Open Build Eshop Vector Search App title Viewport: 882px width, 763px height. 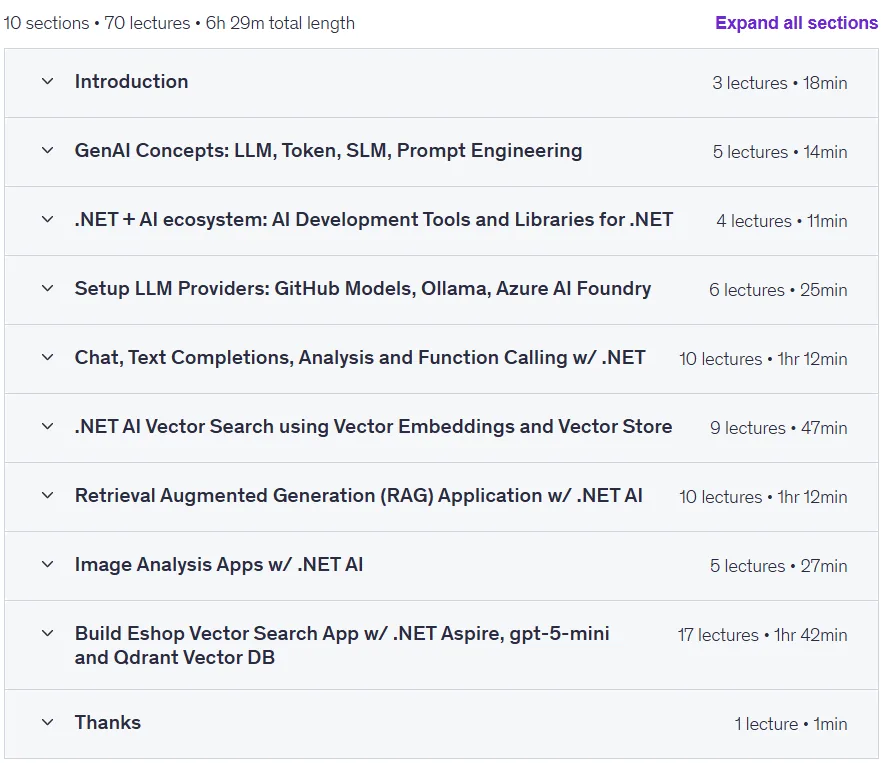coord(342,645)
